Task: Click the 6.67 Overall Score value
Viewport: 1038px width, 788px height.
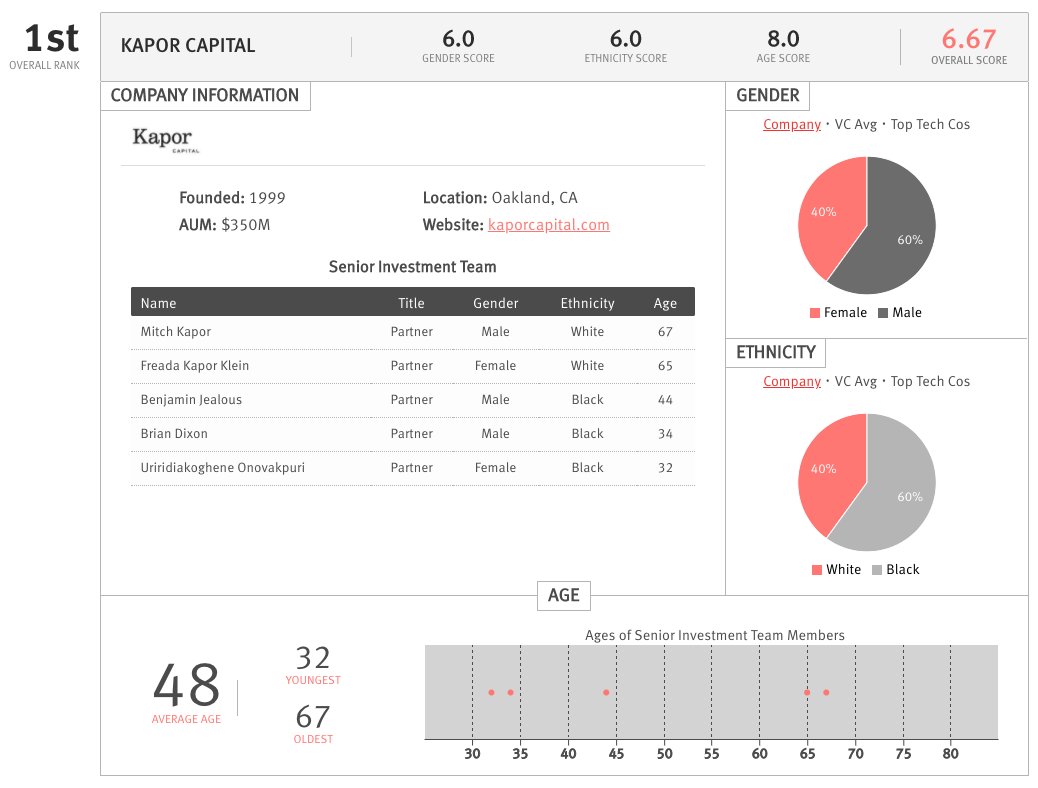Action: click(968, 39)
